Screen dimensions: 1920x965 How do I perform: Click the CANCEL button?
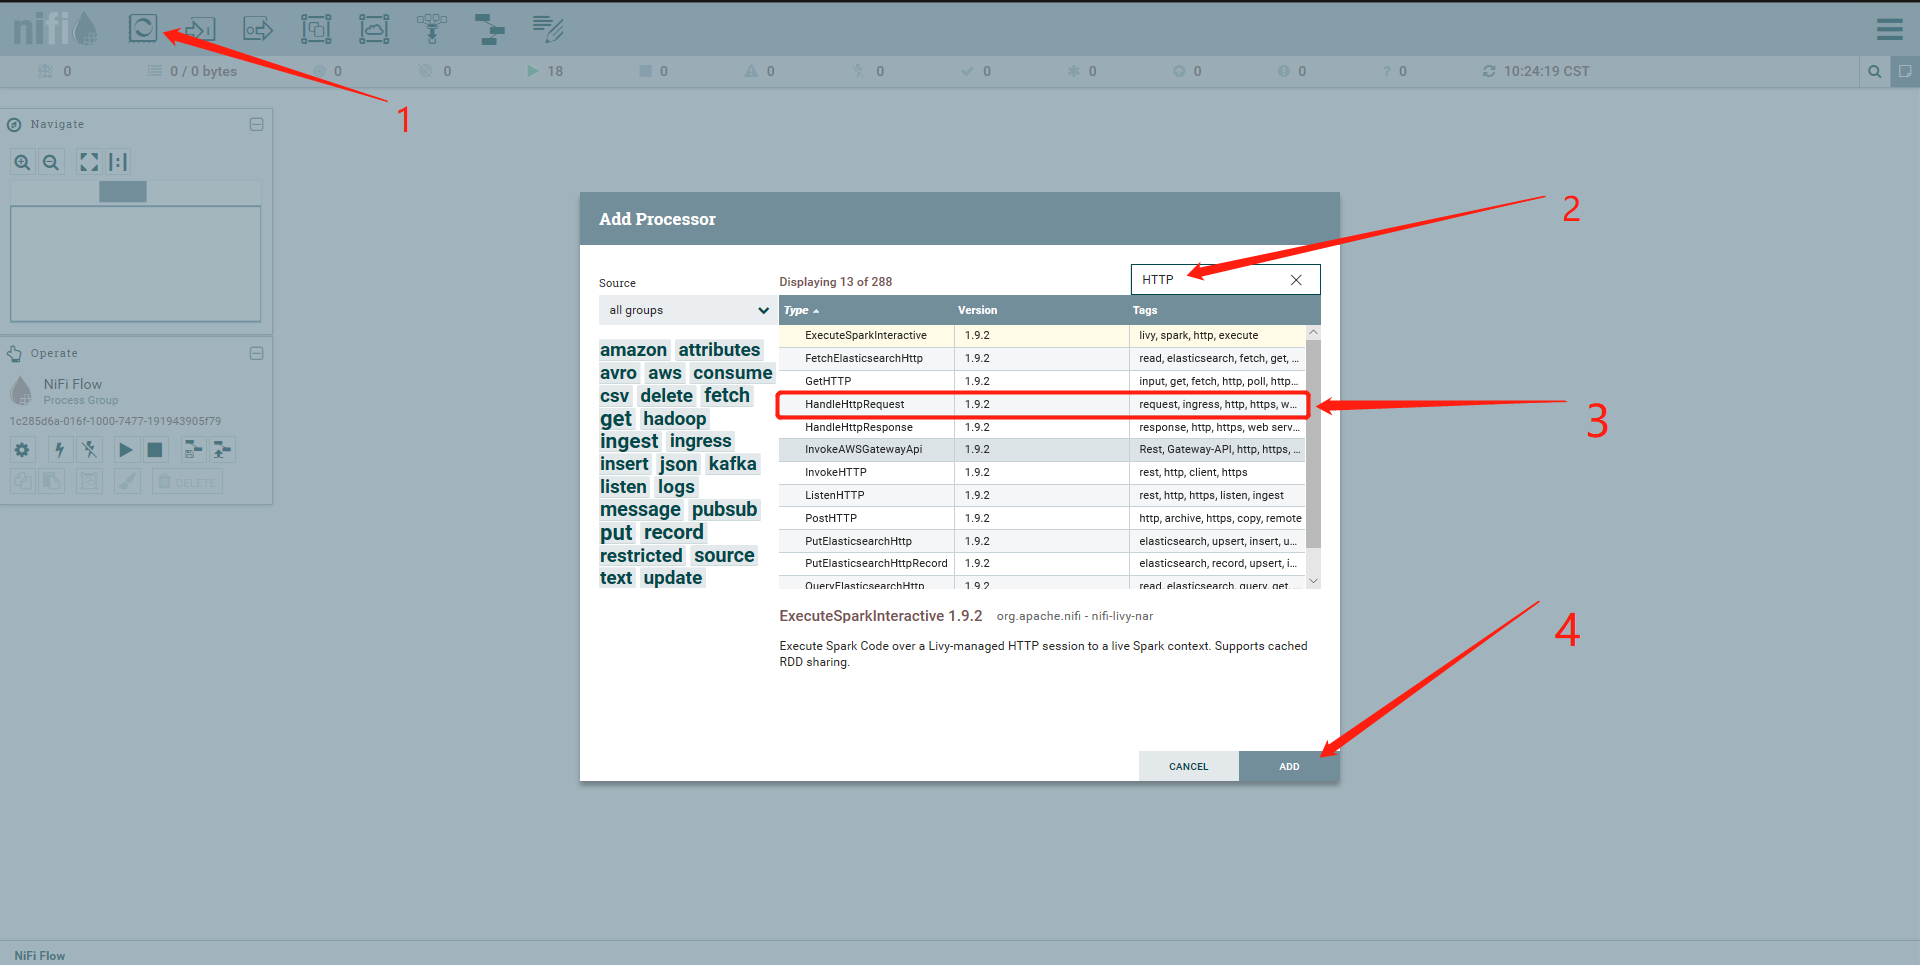[1189, 766]
